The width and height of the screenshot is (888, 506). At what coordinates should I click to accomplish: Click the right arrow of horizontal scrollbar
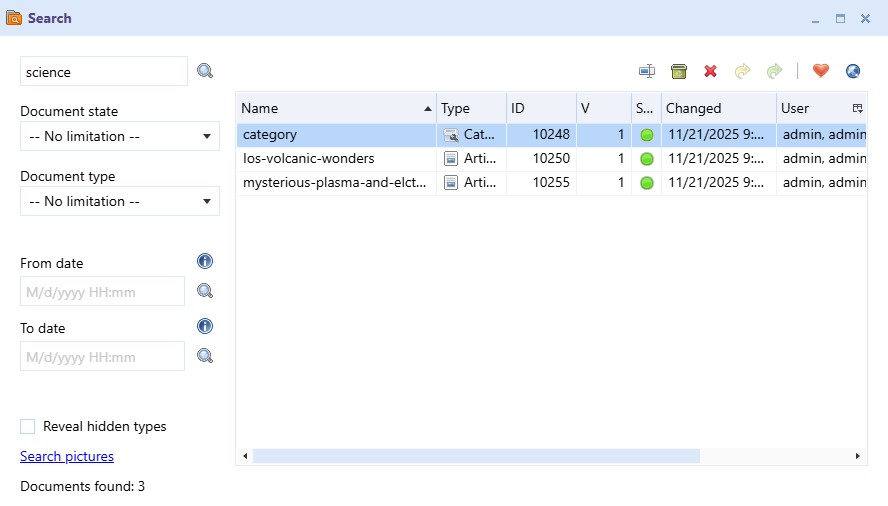[x=857, y=456]
